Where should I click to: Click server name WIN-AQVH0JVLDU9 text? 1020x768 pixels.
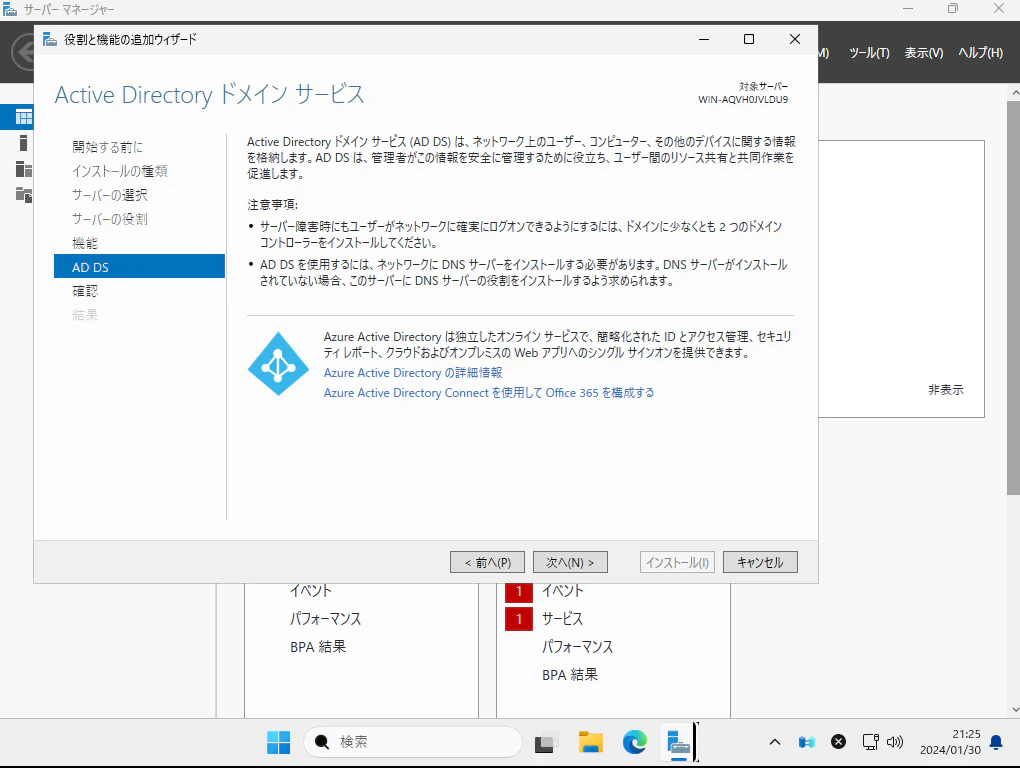(743, 99)
